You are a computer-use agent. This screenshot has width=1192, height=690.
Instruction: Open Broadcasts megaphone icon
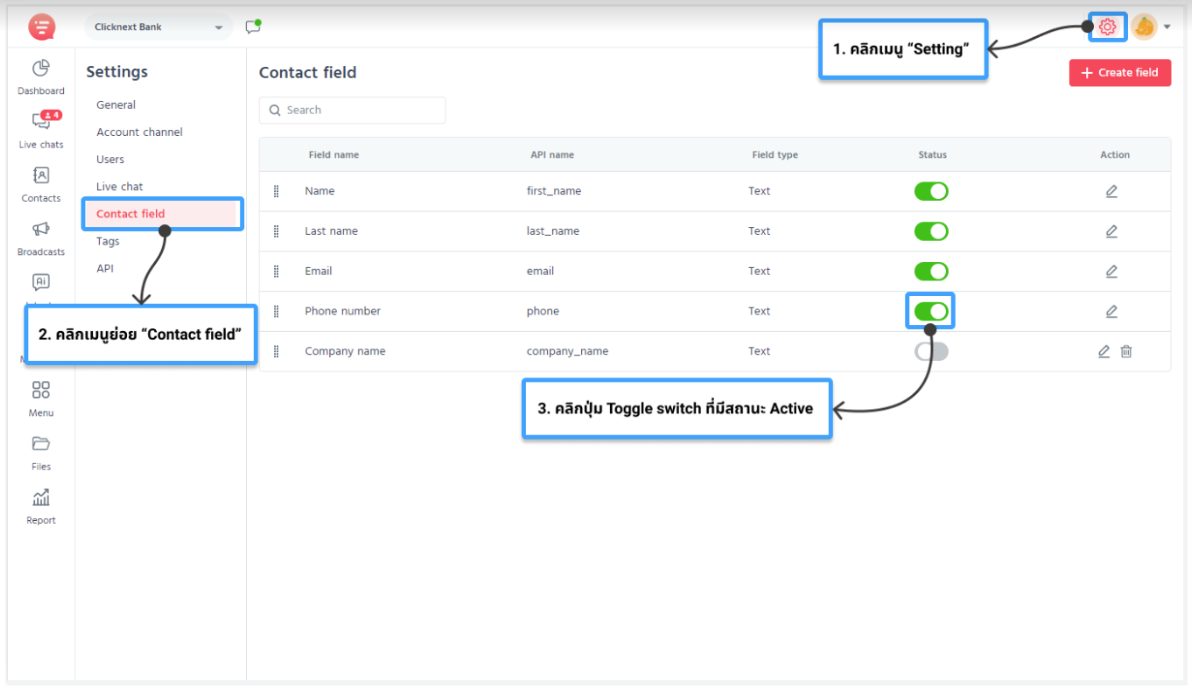click(x=41, y=229)
